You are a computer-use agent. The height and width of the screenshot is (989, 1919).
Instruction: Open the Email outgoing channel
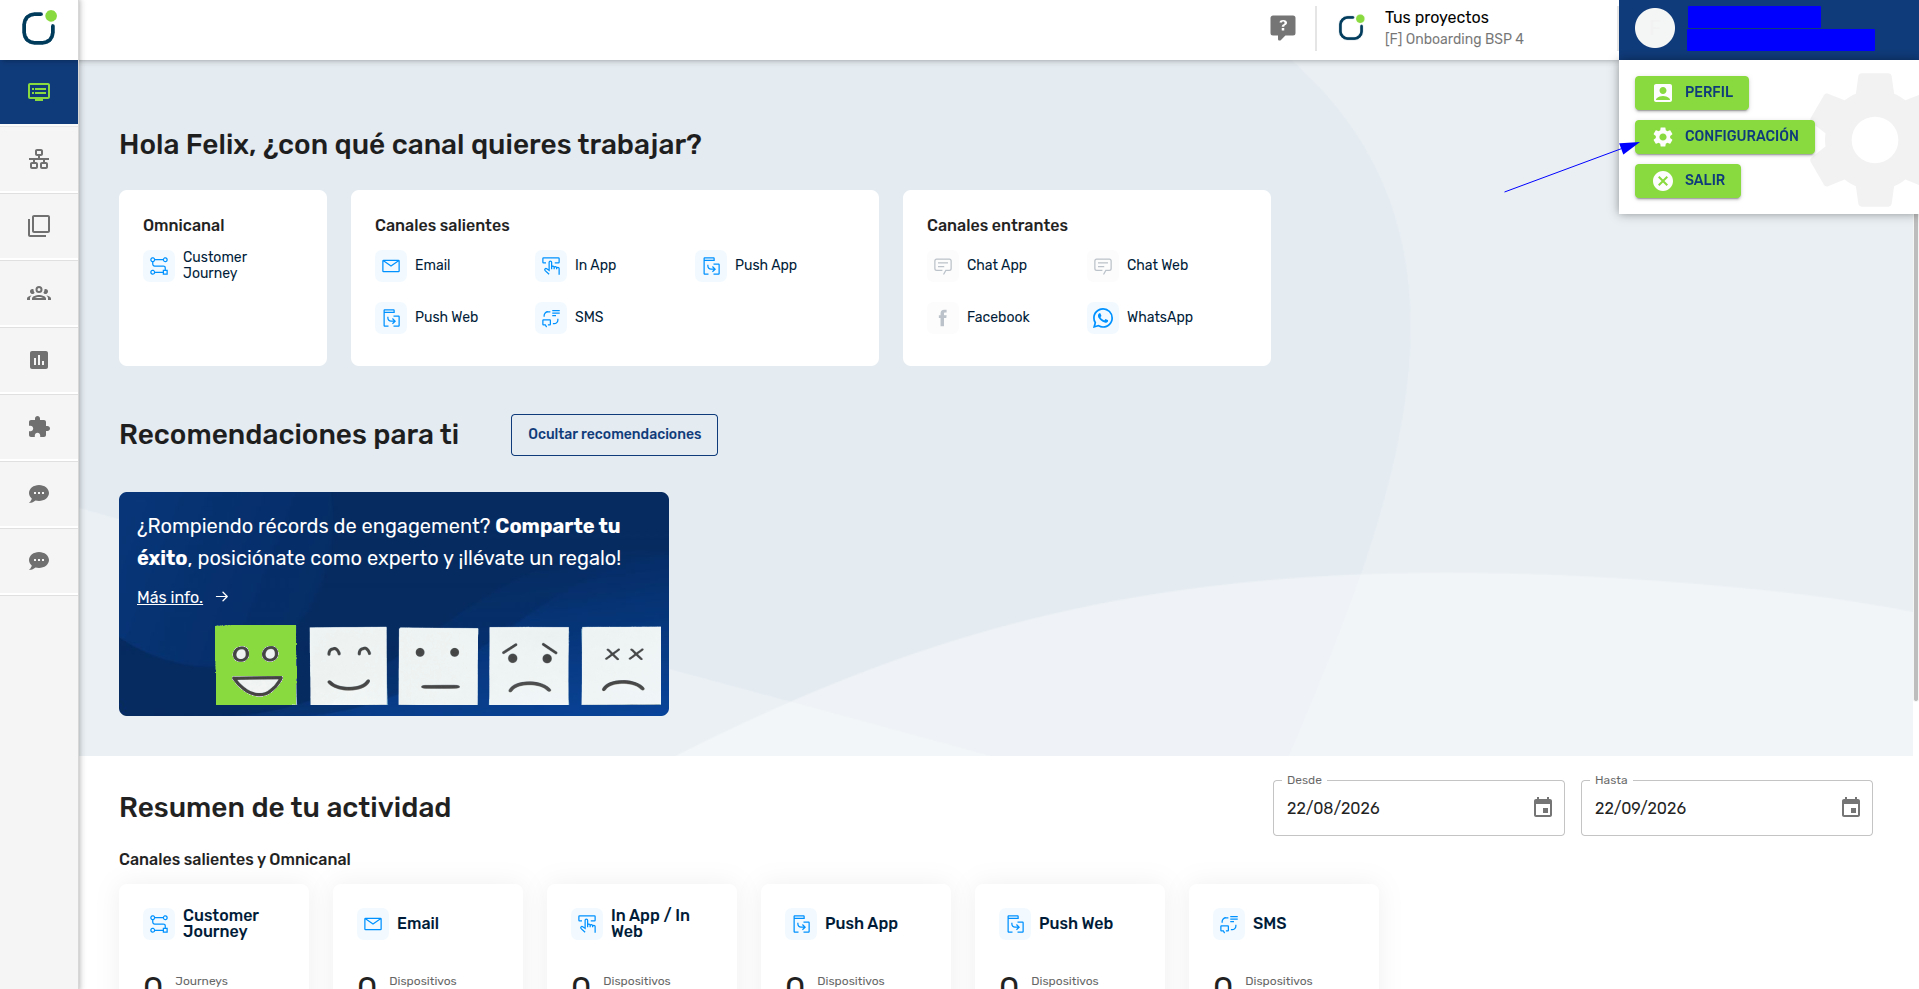414,265
